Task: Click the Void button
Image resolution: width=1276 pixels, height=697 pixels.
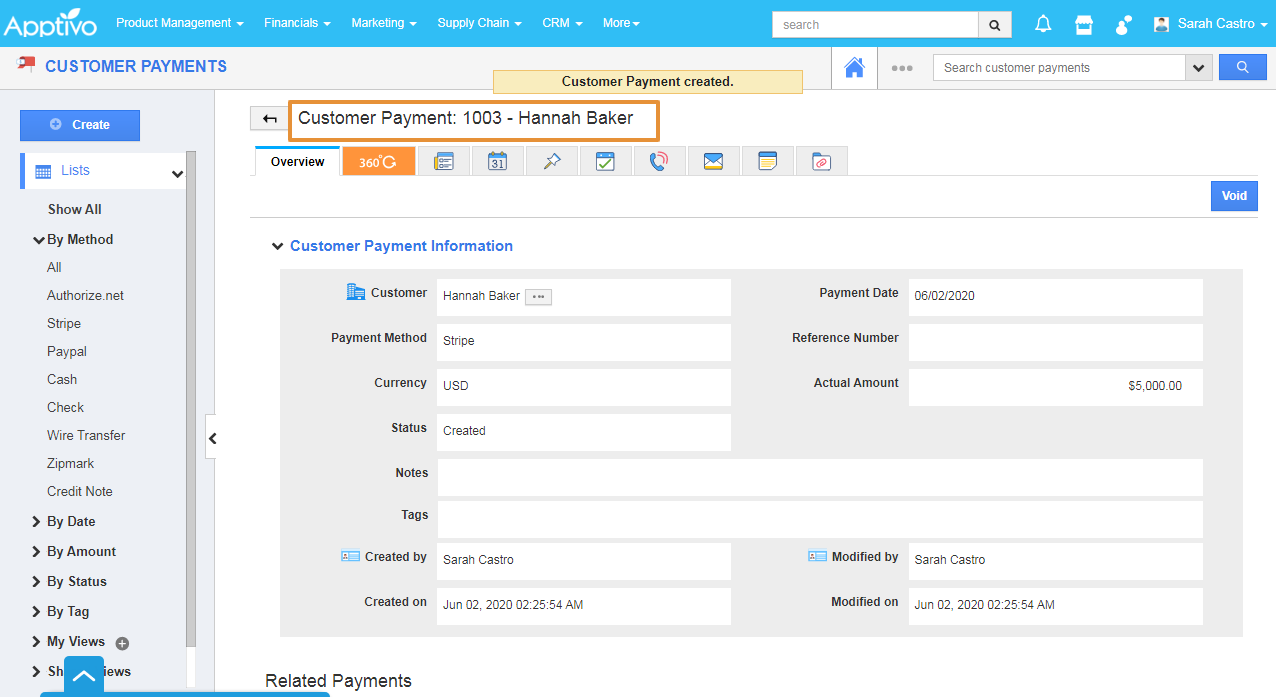Action: tap(1234, 196)
